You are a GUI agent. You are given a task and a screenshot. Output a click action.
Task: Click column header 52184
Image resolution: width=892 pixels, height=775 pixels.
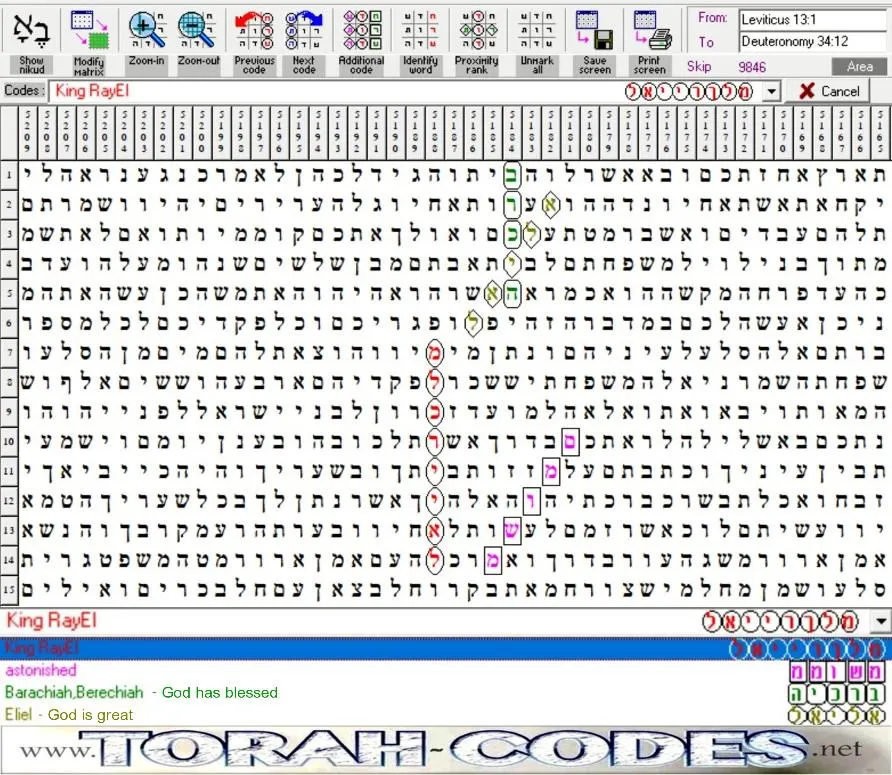[511, 131]
